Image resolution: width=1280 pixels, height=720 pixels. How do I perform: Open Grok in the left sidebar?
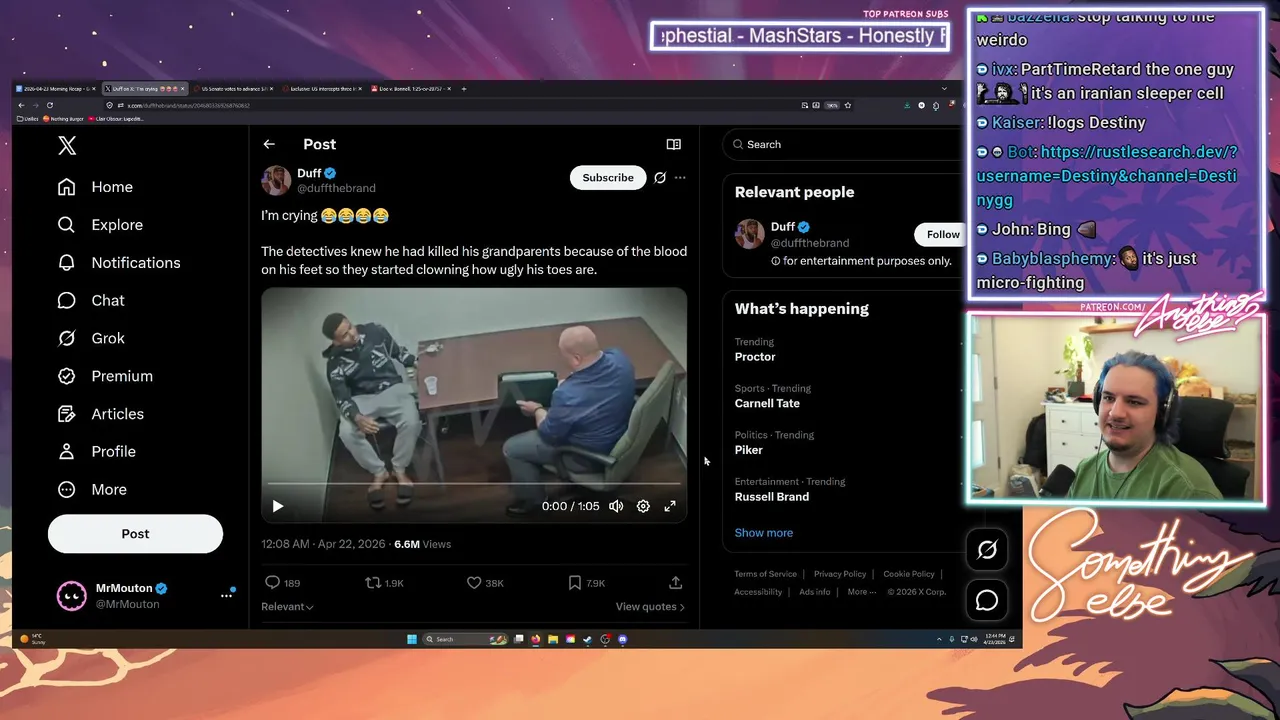point(91,338)
